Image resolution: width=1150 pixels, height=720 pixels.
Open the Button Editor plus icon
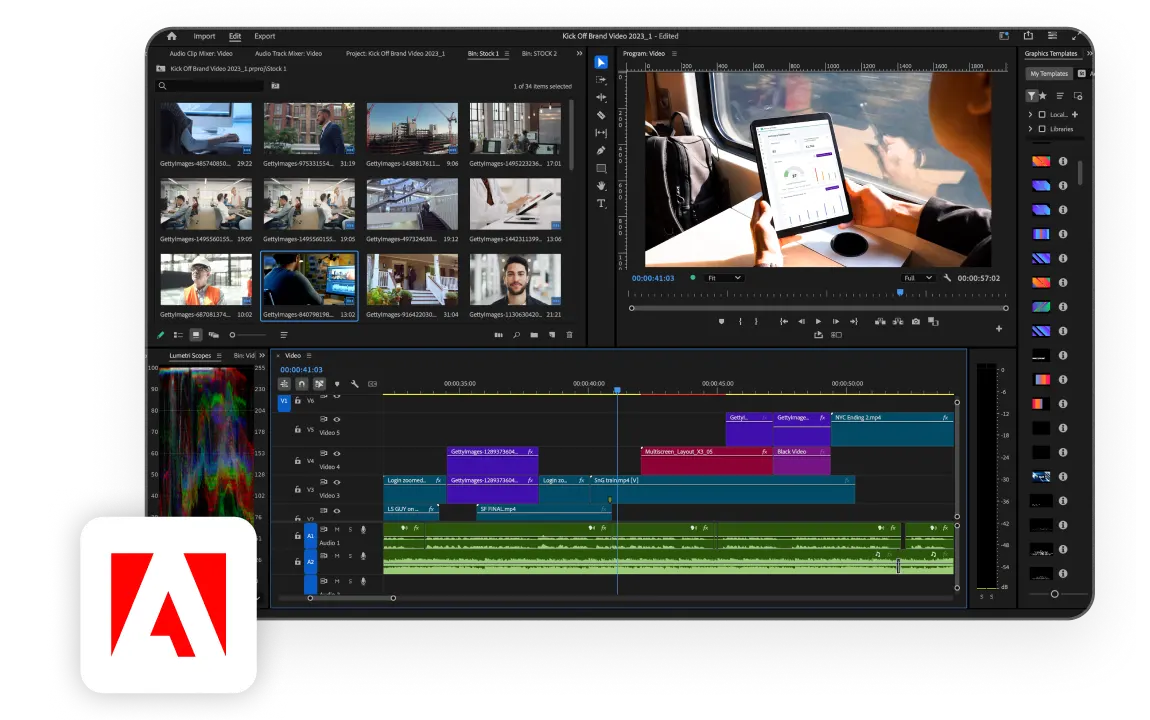point(999,328)
